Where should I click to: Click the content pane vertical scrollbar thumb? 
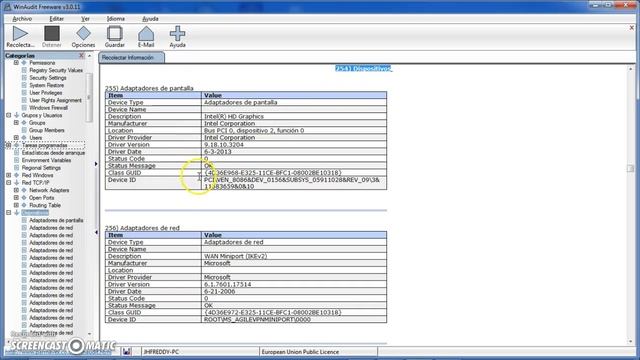pos(630,169)
